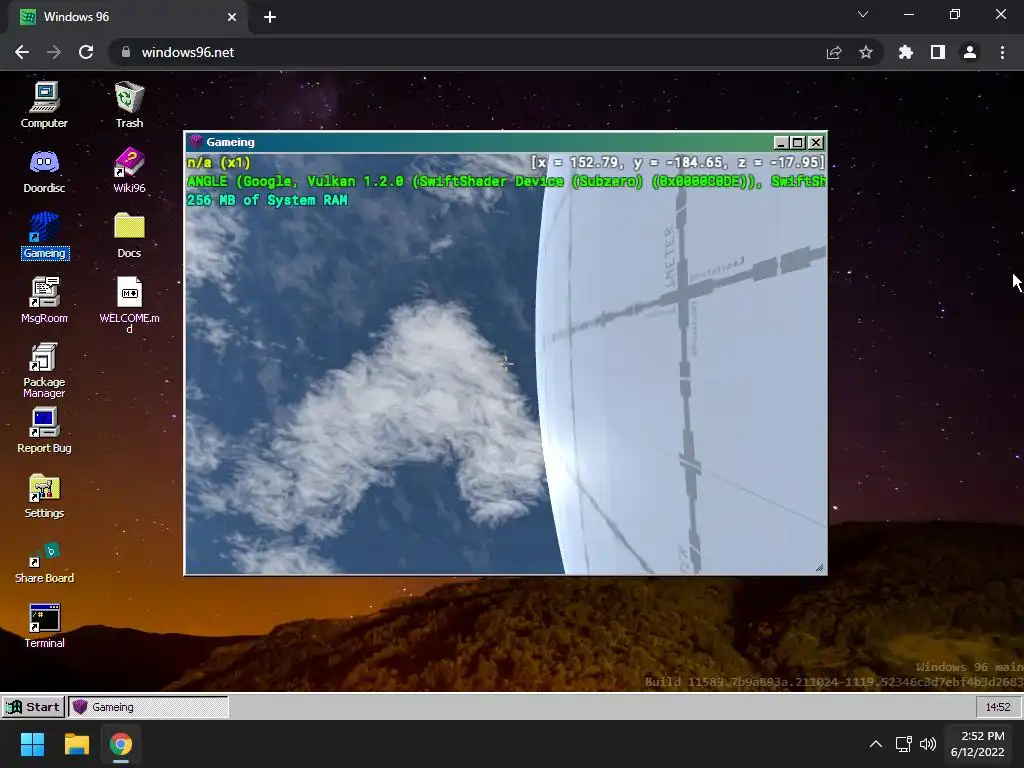Open the Docs folder icon

pyautogui.click(x=129, y=236)
